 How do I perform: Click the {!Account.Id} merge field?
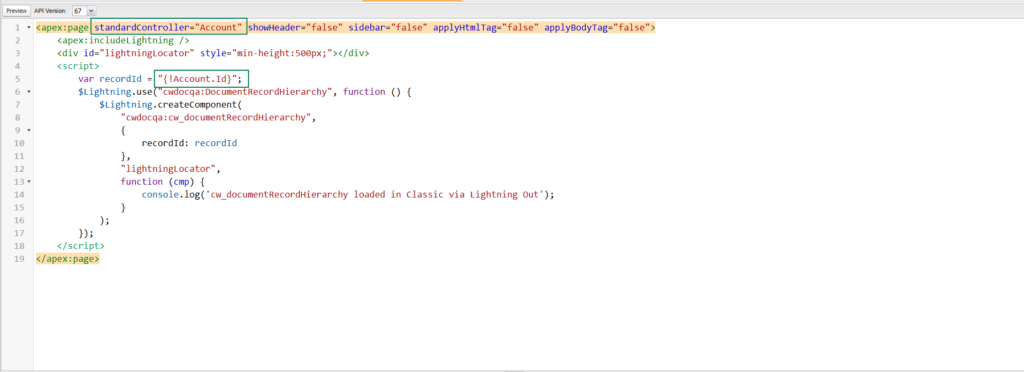(197, 79)
